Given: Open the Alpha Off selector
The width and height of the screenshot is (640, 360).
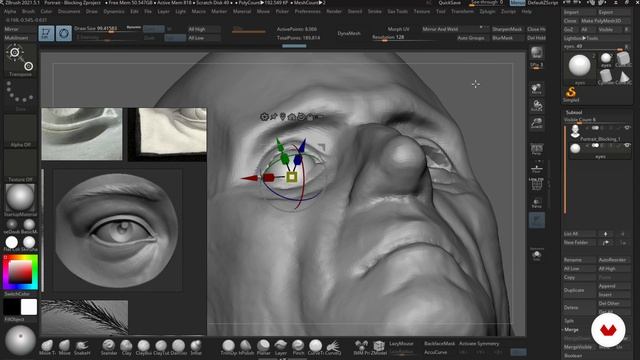Looking at the screenshot, I should point(20,131).
